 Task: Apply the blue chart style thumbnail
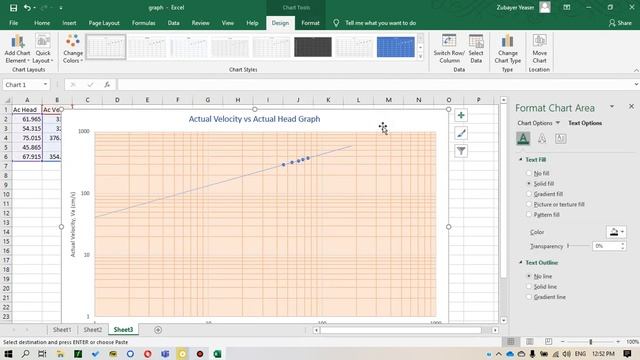[x=396, y=47]
